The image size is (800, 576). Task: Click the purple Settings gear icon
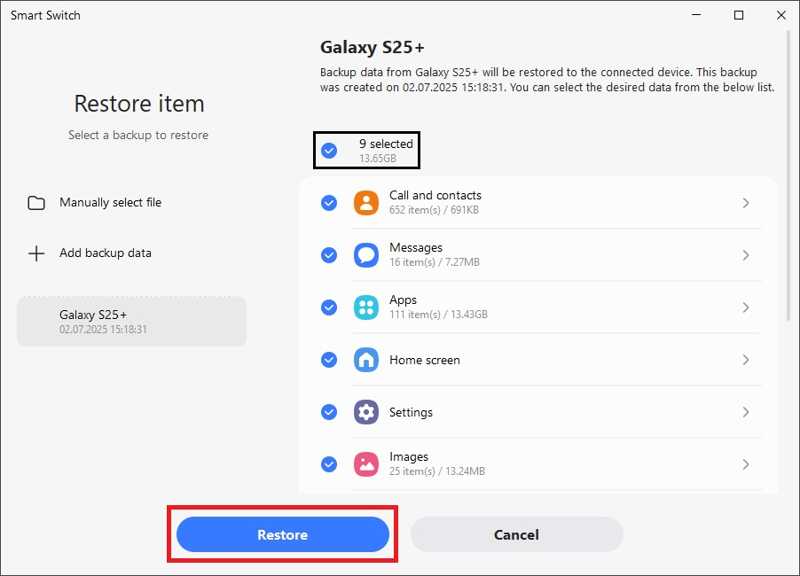pyautogui.click(x=366, y=412)
